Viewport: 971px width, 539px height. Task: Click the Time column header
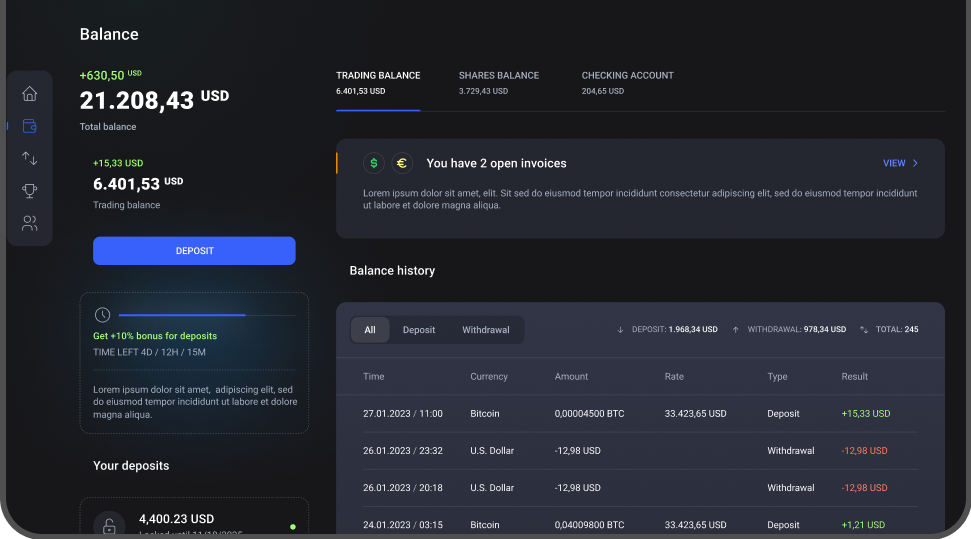373,376
